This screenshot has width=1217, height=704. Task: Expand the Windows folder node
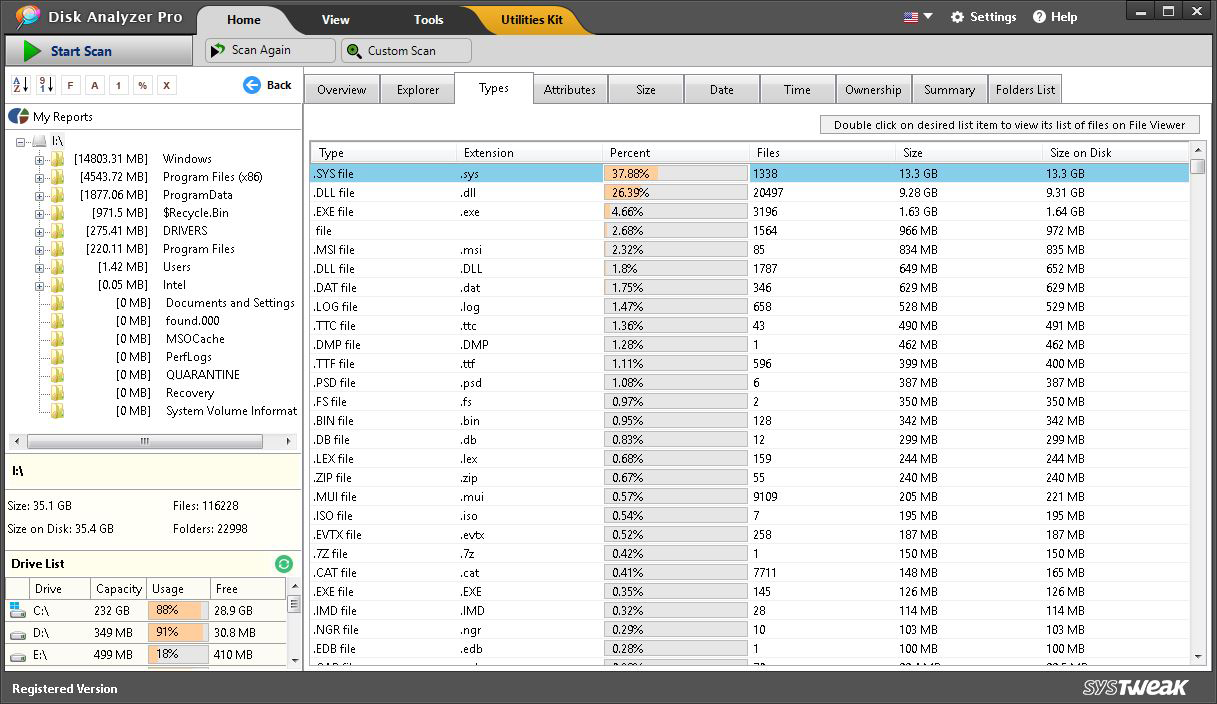tap(40, 159)
